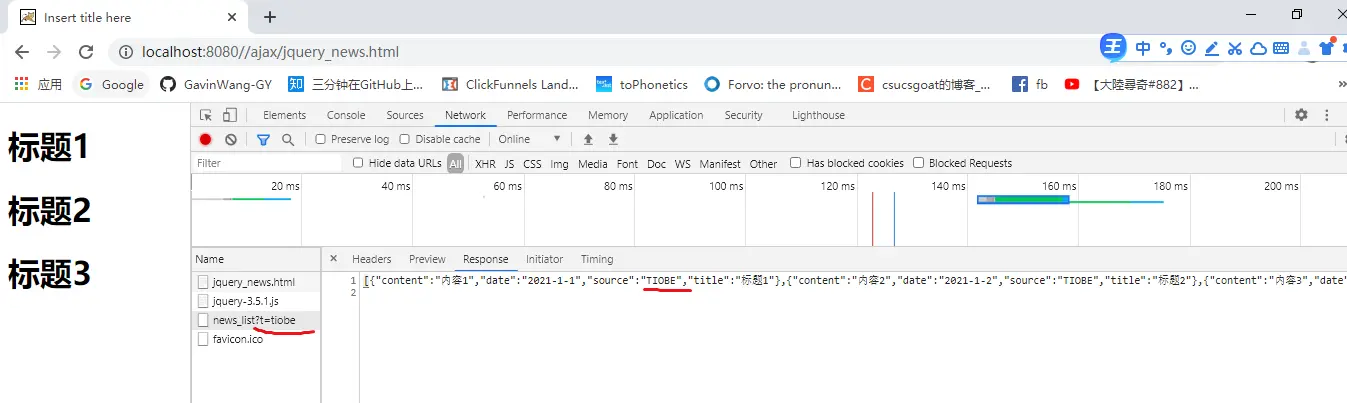Switch to the Elements panel
Viewport: 1347px width, 403px height.
click(x=284, y=115)
